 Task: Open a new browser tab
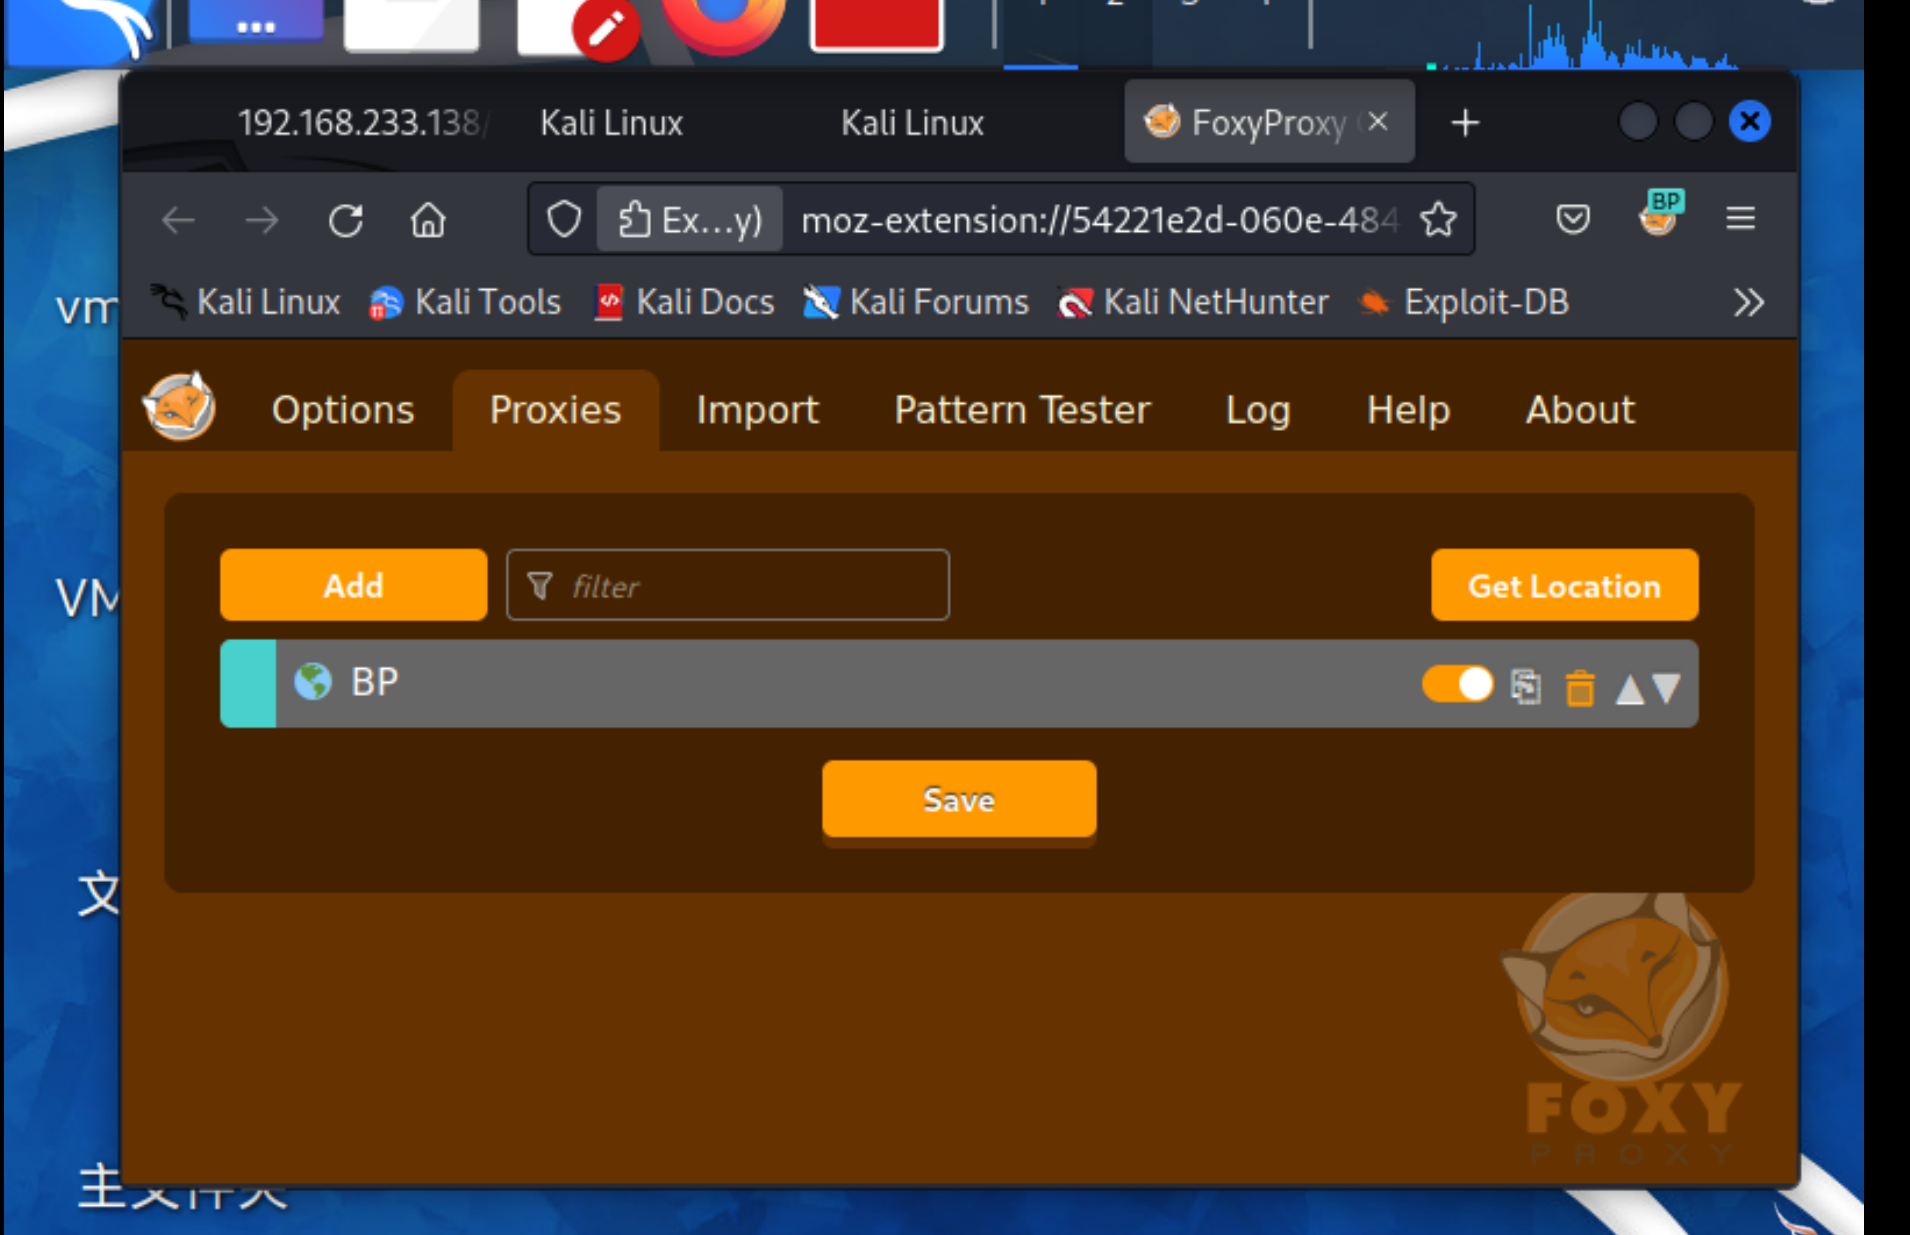(1465, 123)
